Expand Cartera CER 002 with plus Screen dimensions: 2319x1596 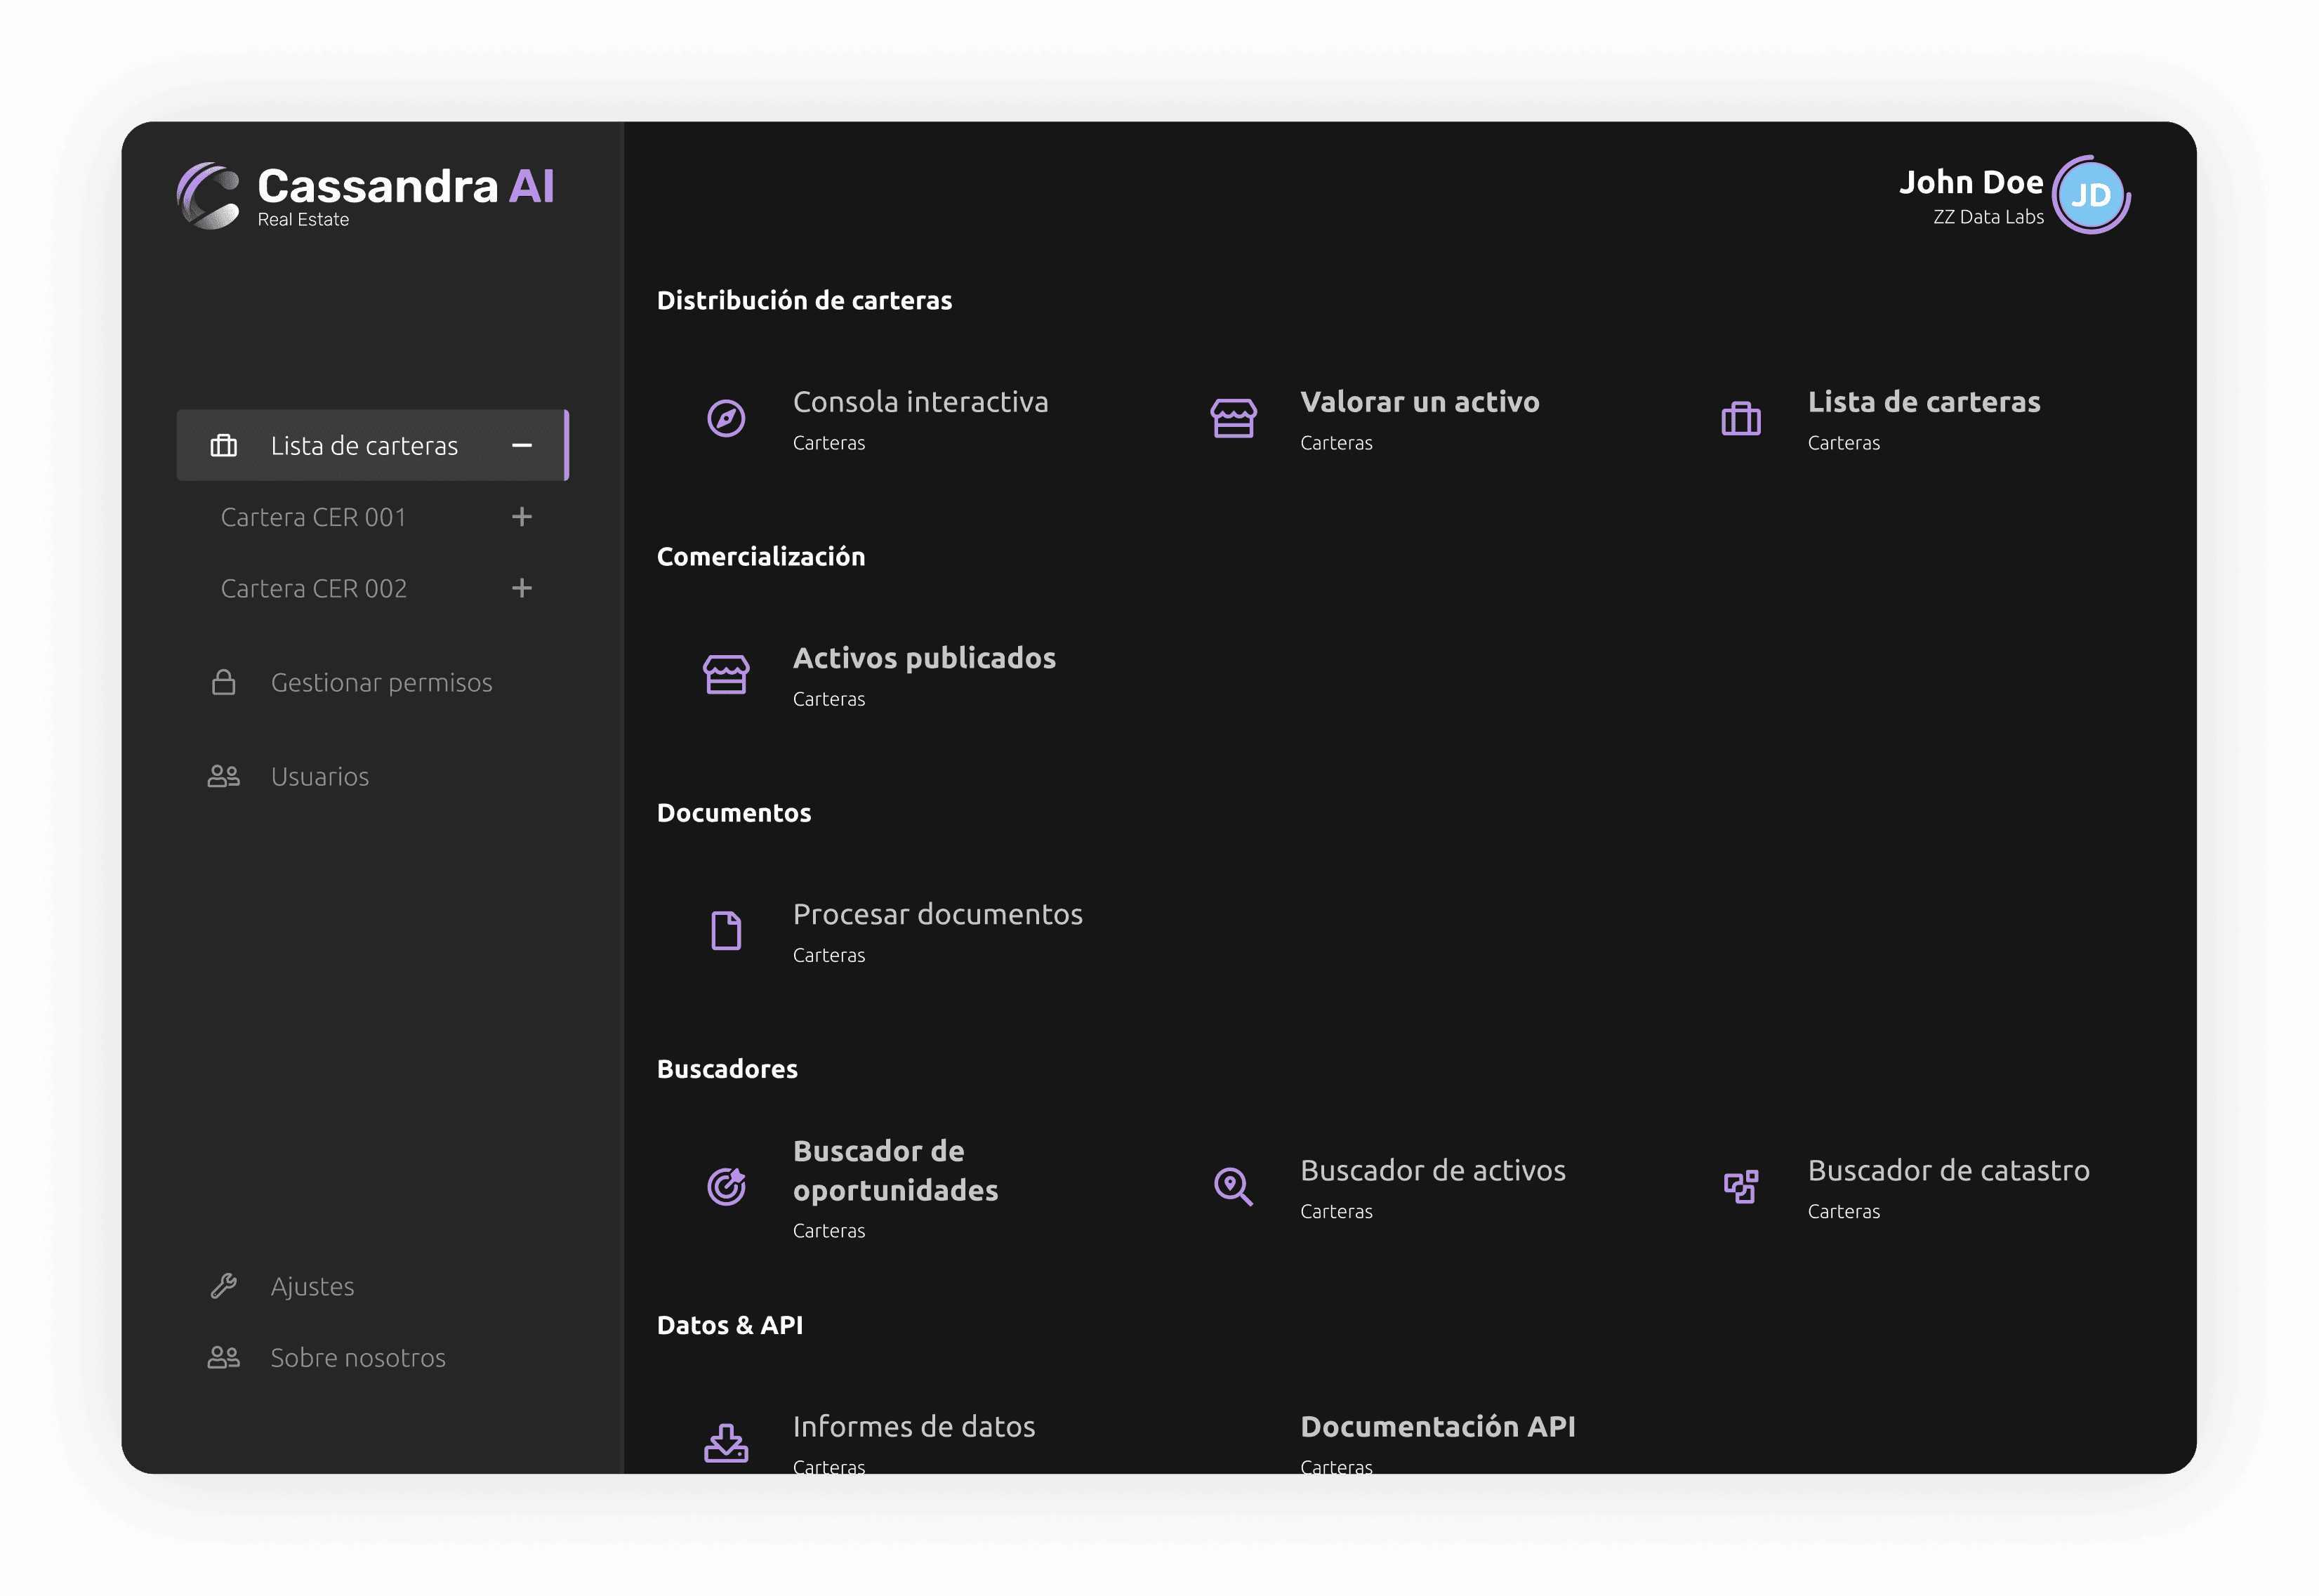521,587
